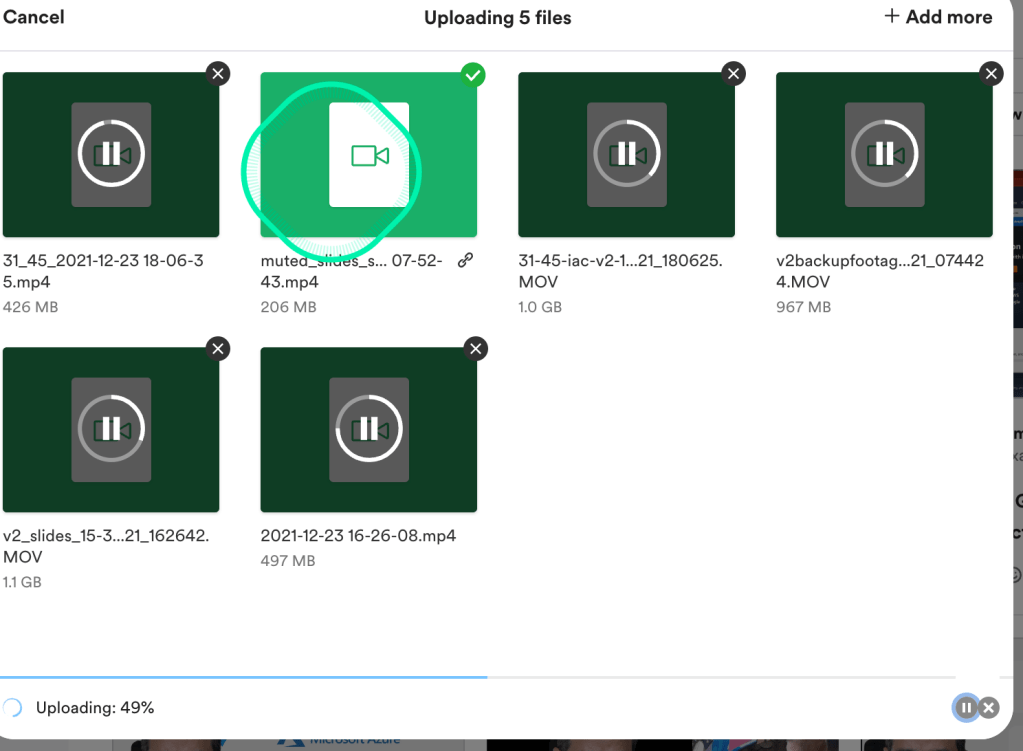Click file name 31-45-iac-v2-1...21_180625.MOV
Screen dimensions: 1023x751
tap(620, 271)
